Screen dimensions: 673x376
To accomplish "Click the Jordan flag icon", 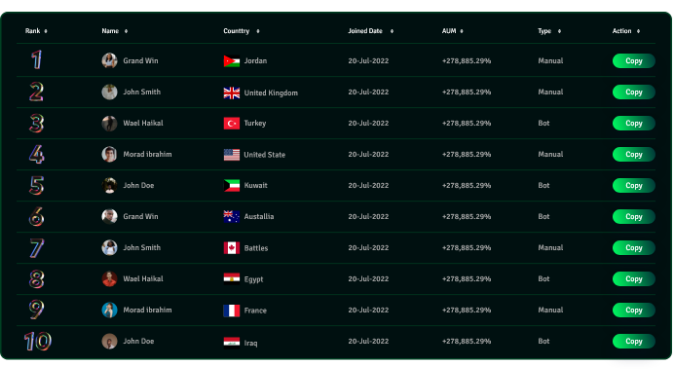I will coord(231,61).
